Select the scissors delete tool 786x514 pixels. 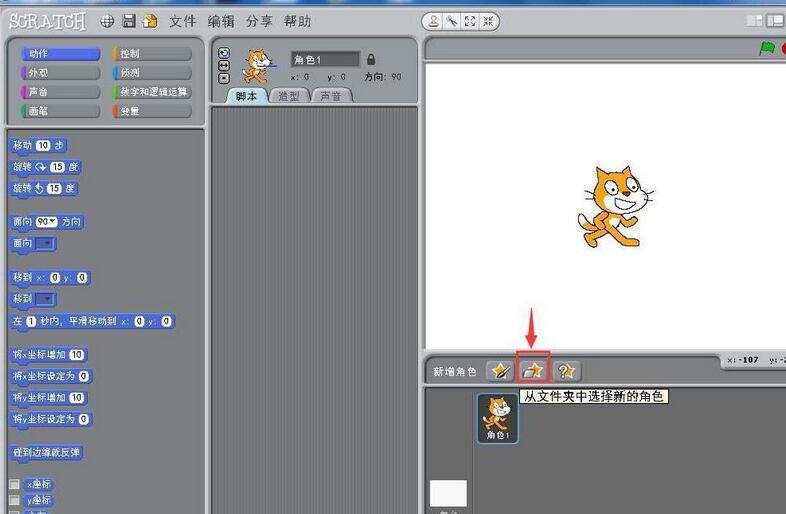click(x=449, y=21)
